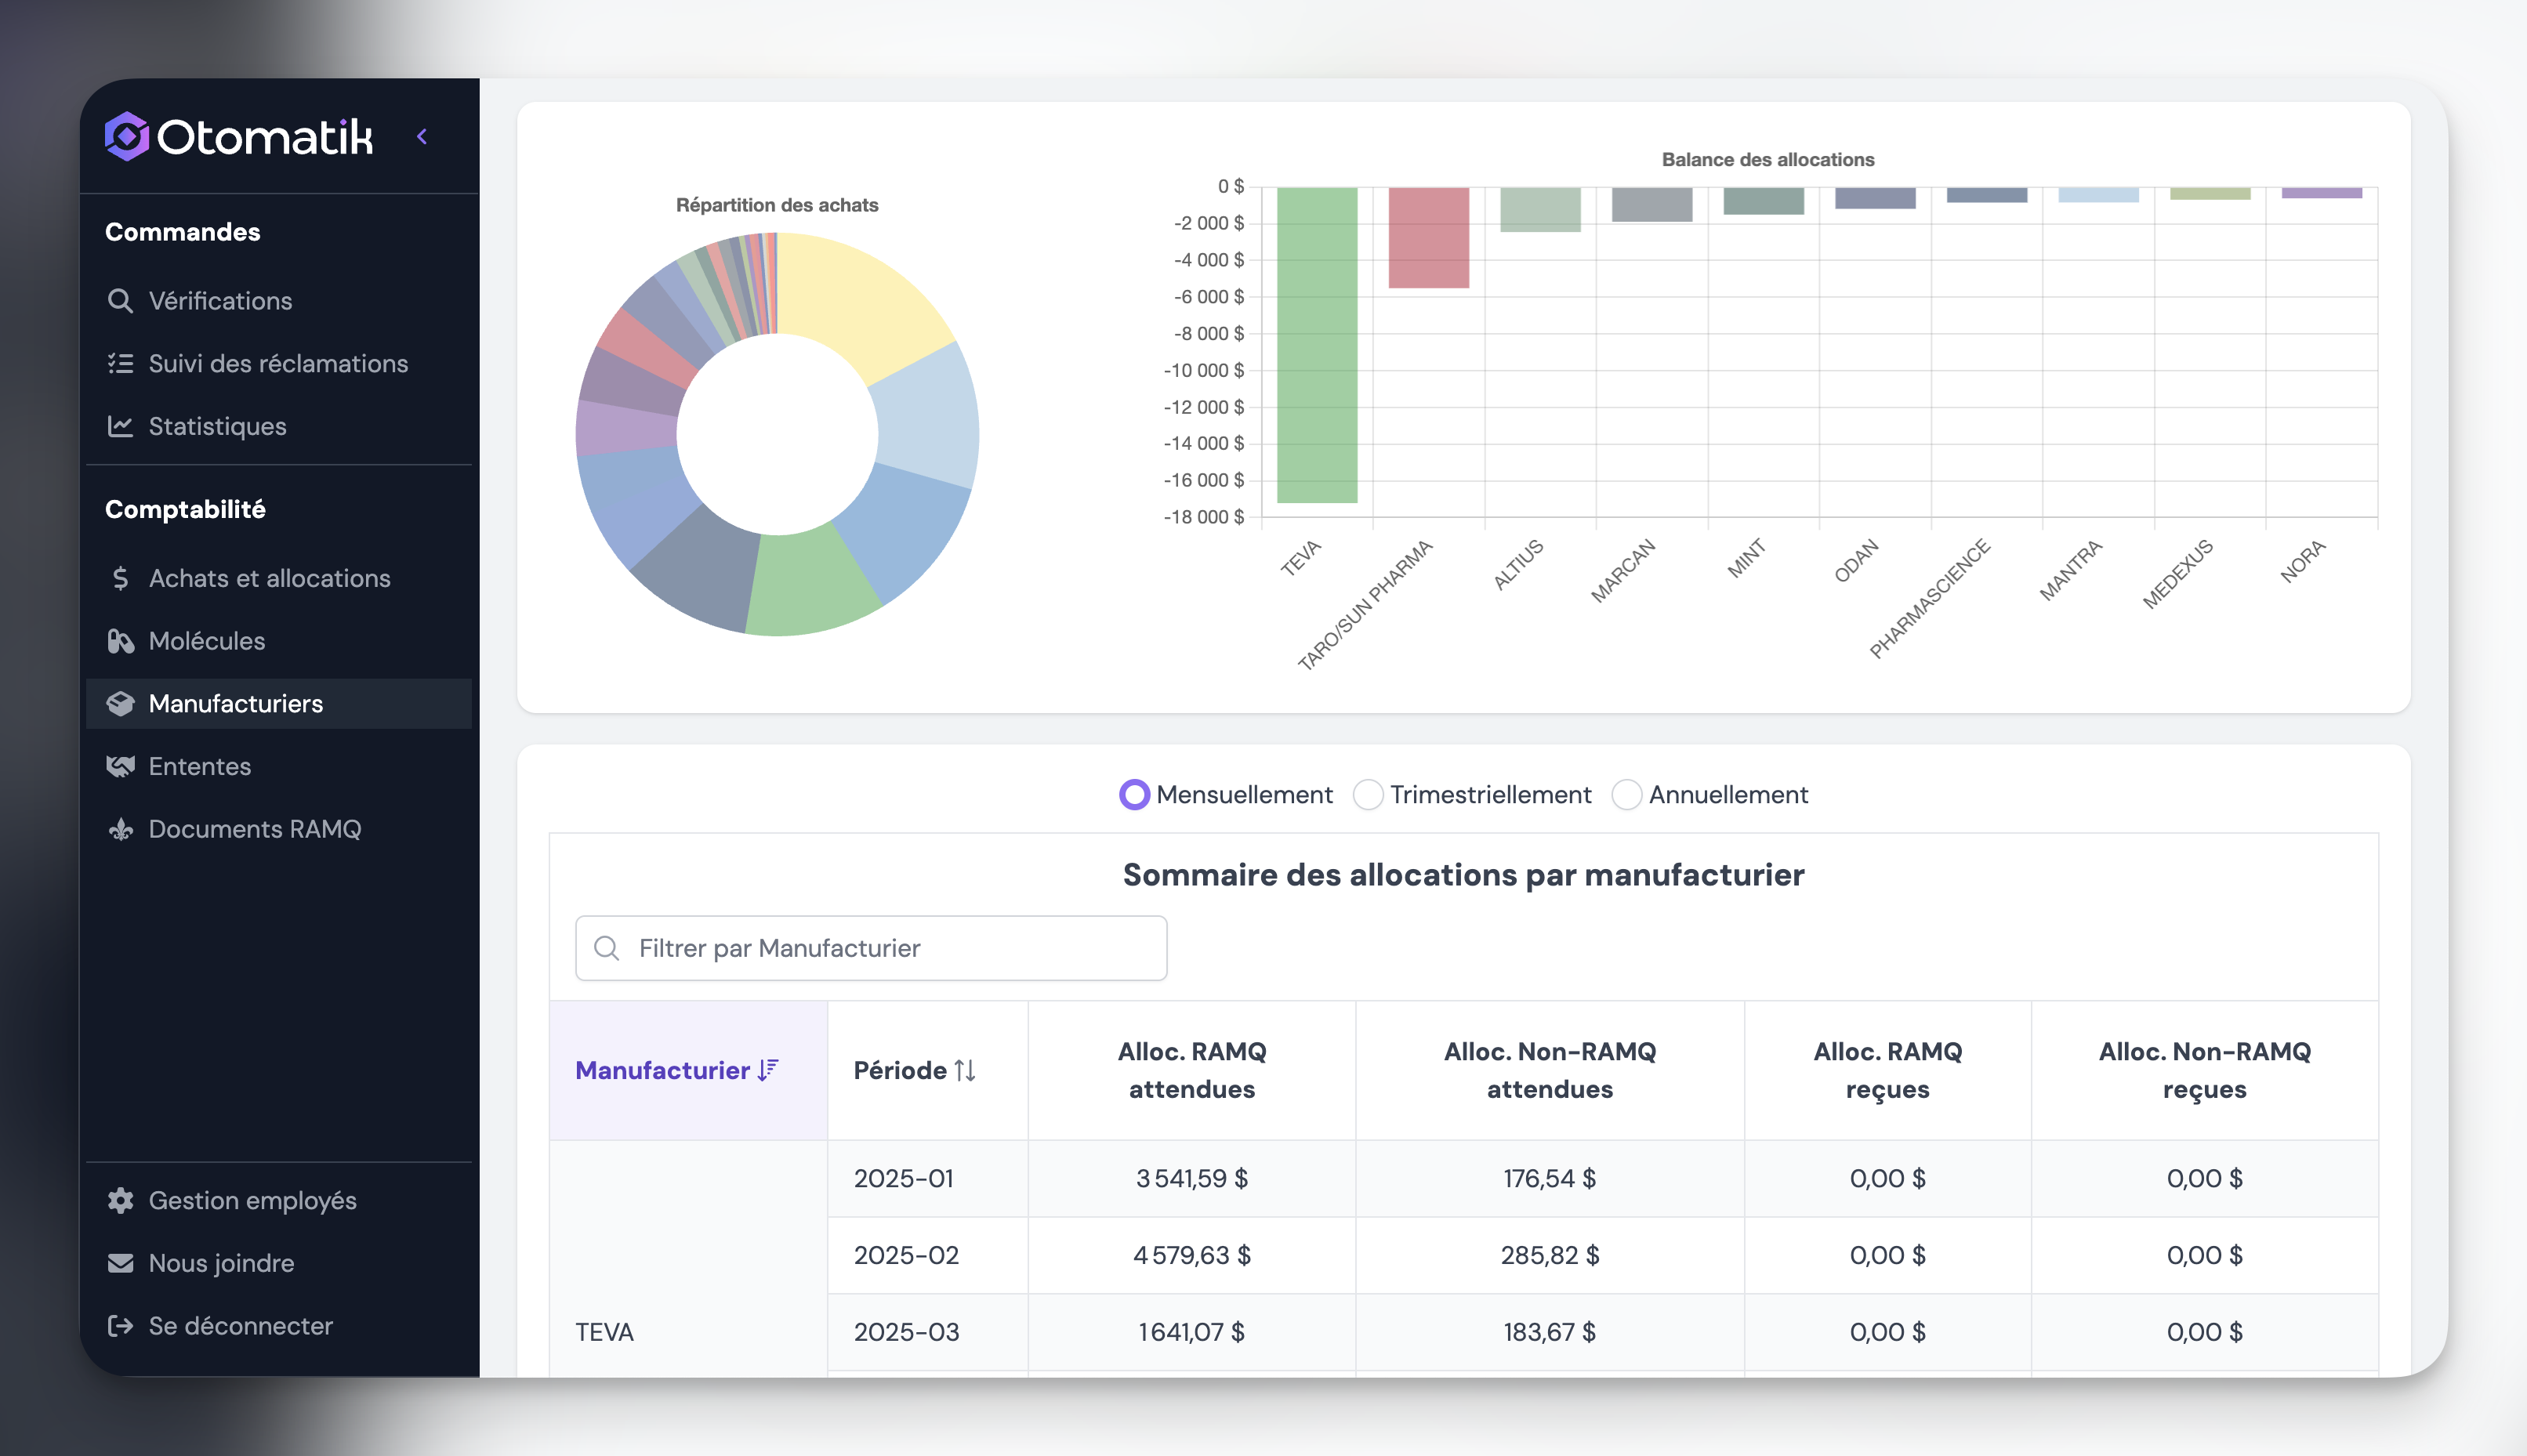Click the Otomatik logo icon
This screenshot has height=1456, width=2527.
pyautogui.click(x=127, y=136)
